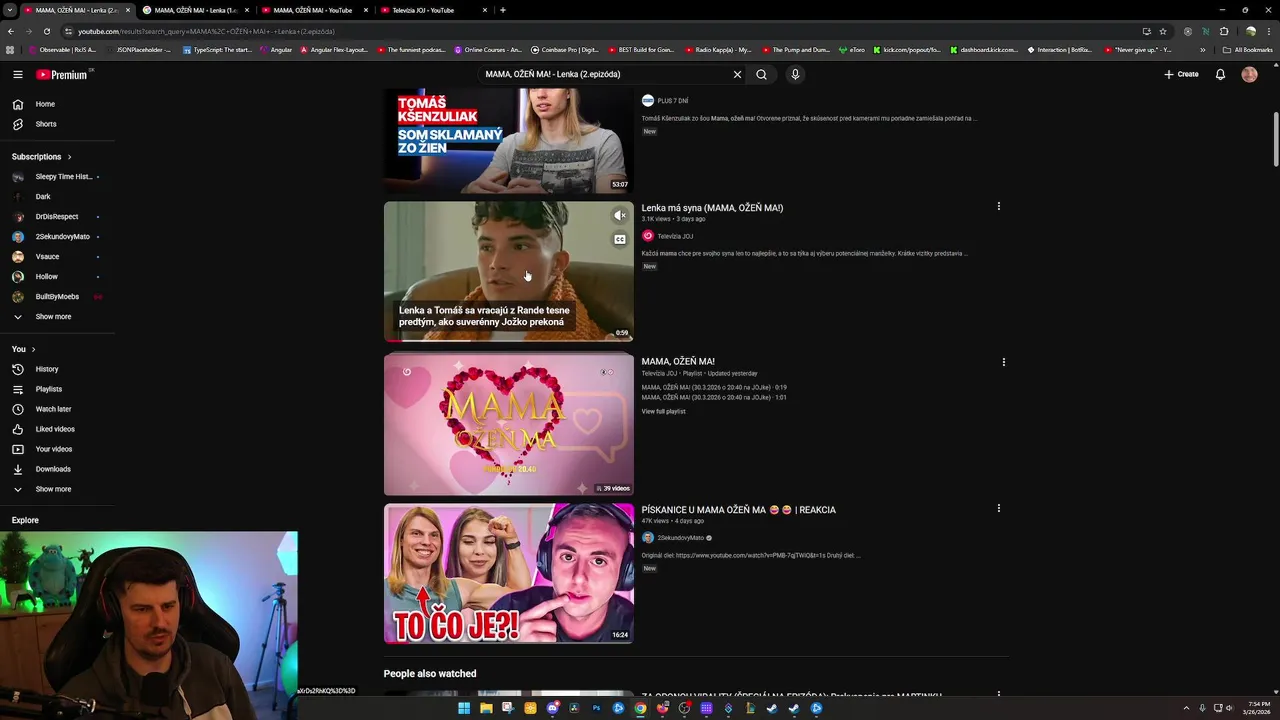Open the Televízia JOJ channel under Lenka video
The width and height of the screenshot is (1280, 720).
click(x=675, y=236)
